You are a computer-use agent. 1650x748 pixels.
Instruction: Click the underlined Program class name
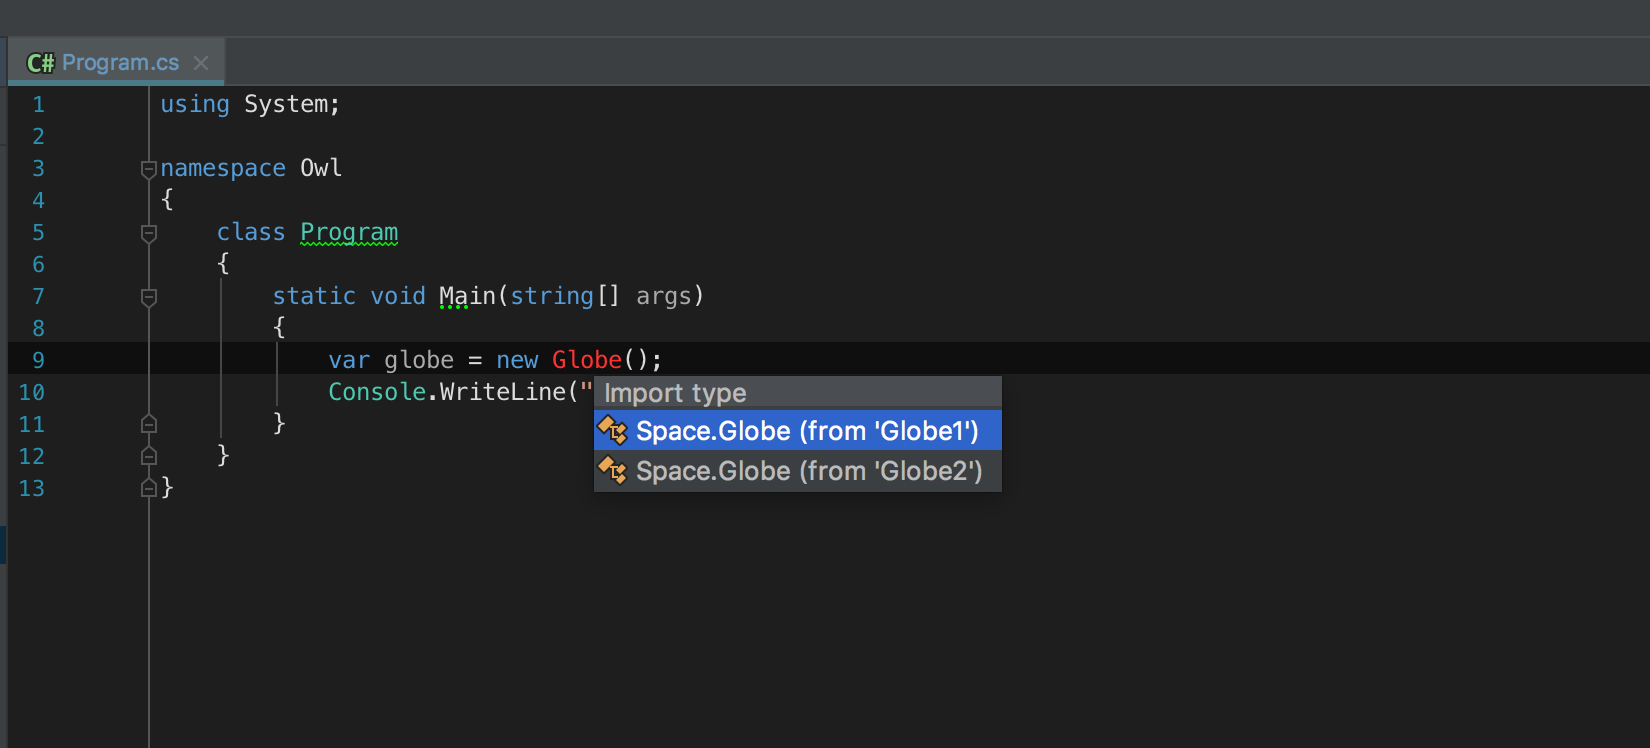(349, 232)
